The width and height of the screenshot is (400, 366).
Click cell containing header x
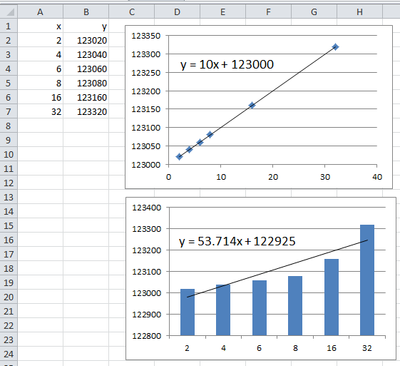click(x=40, y=26)
